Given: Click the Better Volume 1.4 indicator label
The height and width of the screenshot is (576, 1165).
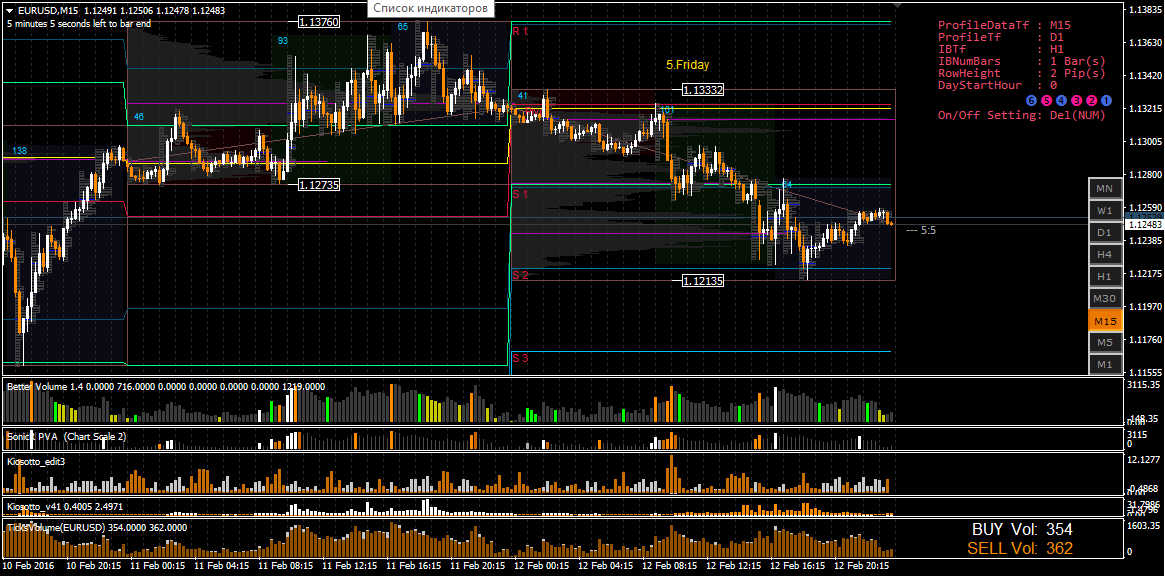Looking at the screenshot, I should [x=166, y=386].
